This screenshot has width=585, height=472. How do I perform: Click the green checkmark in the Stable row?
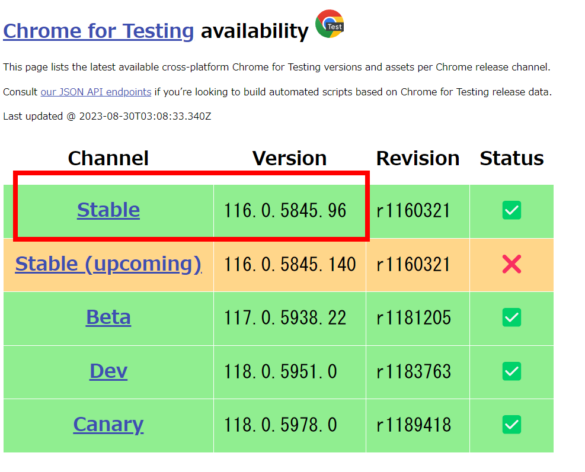tap(512, 210)
